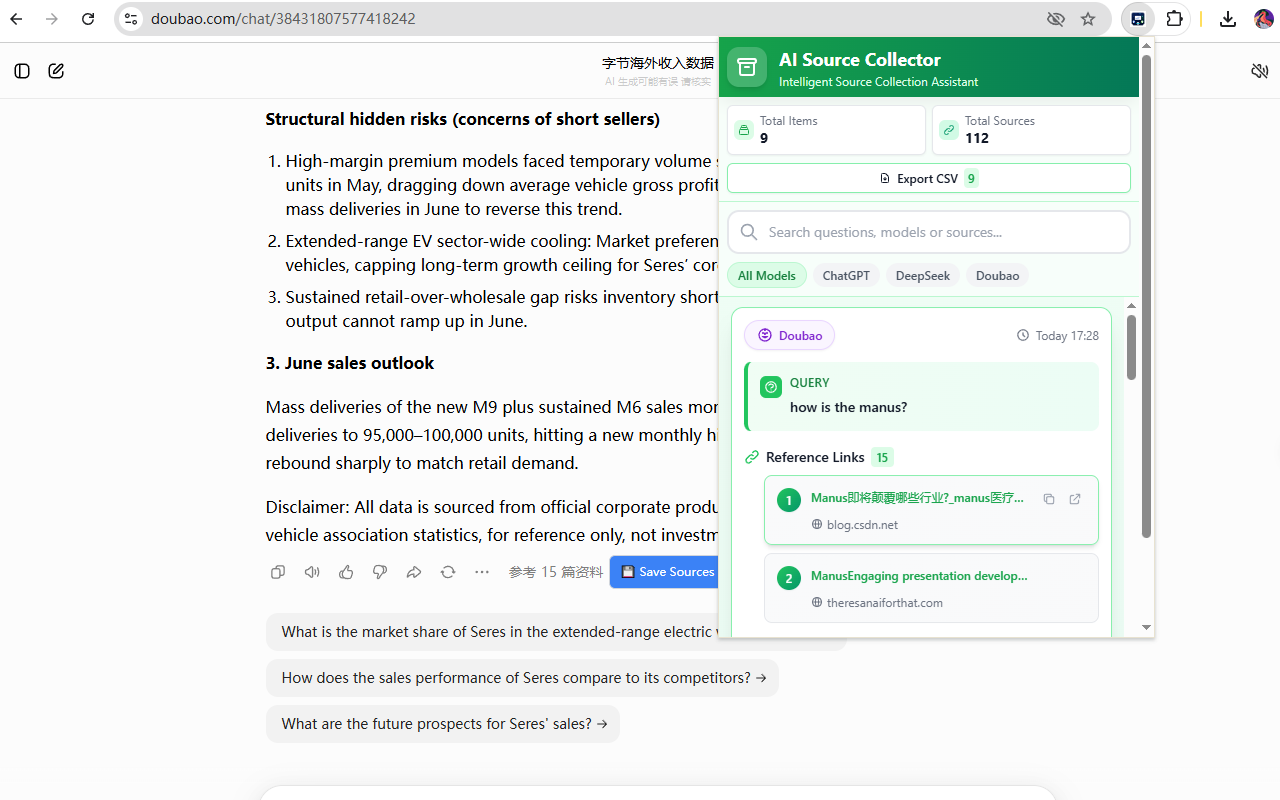The image size is (1280, 800).
Task: Click the '3. June sales outlook' heading
Action: tap(350, 363)
